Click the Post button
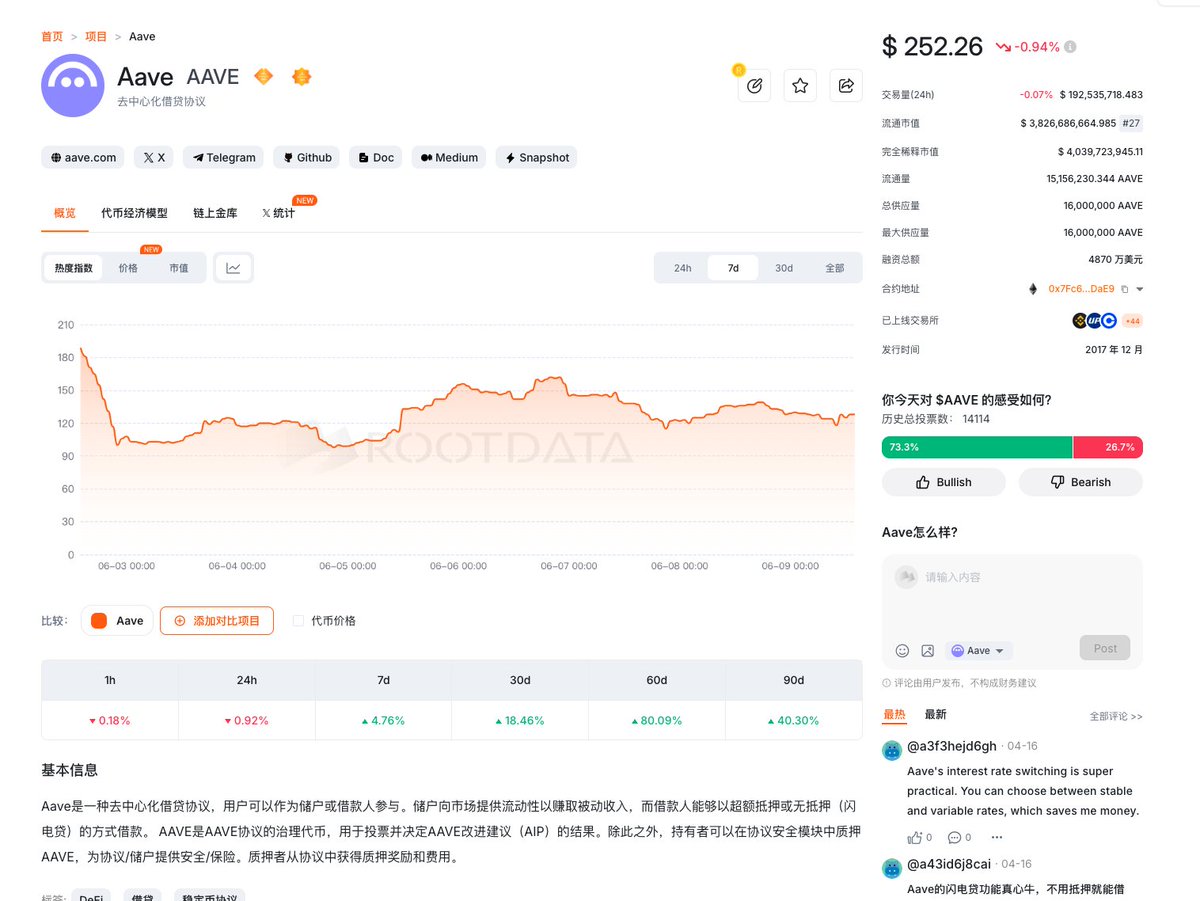Screen dimensions: 1200x901 click(1105, 648)
